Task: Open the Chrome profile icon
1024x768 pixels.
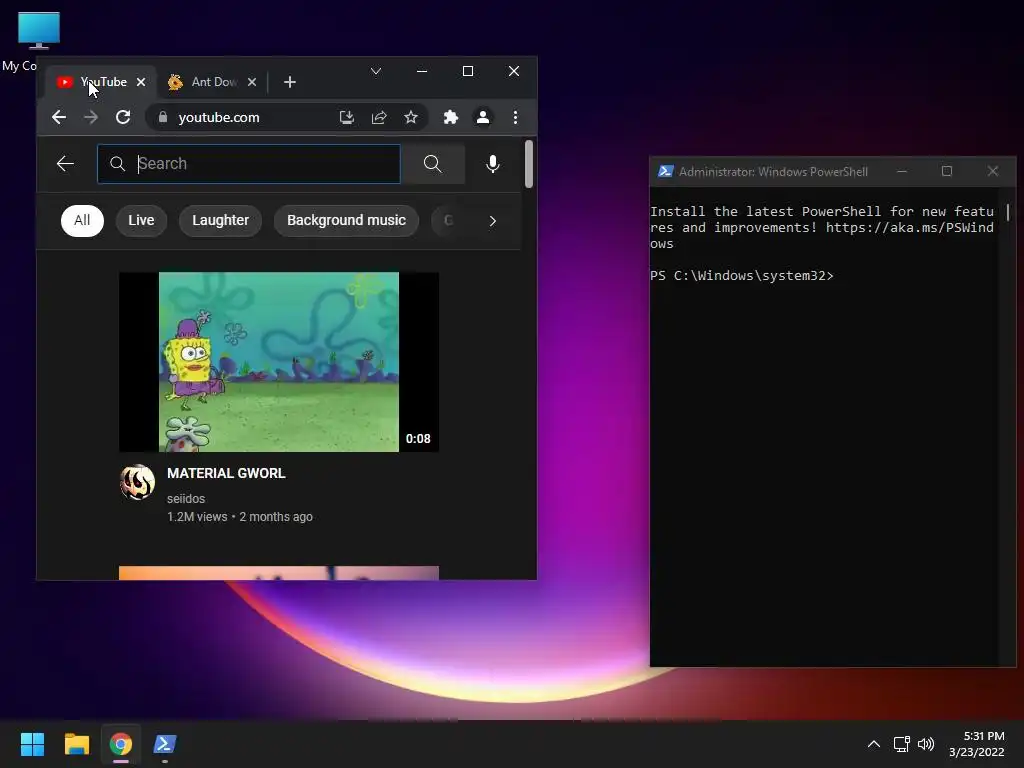Action: click(x=483, y=118)
